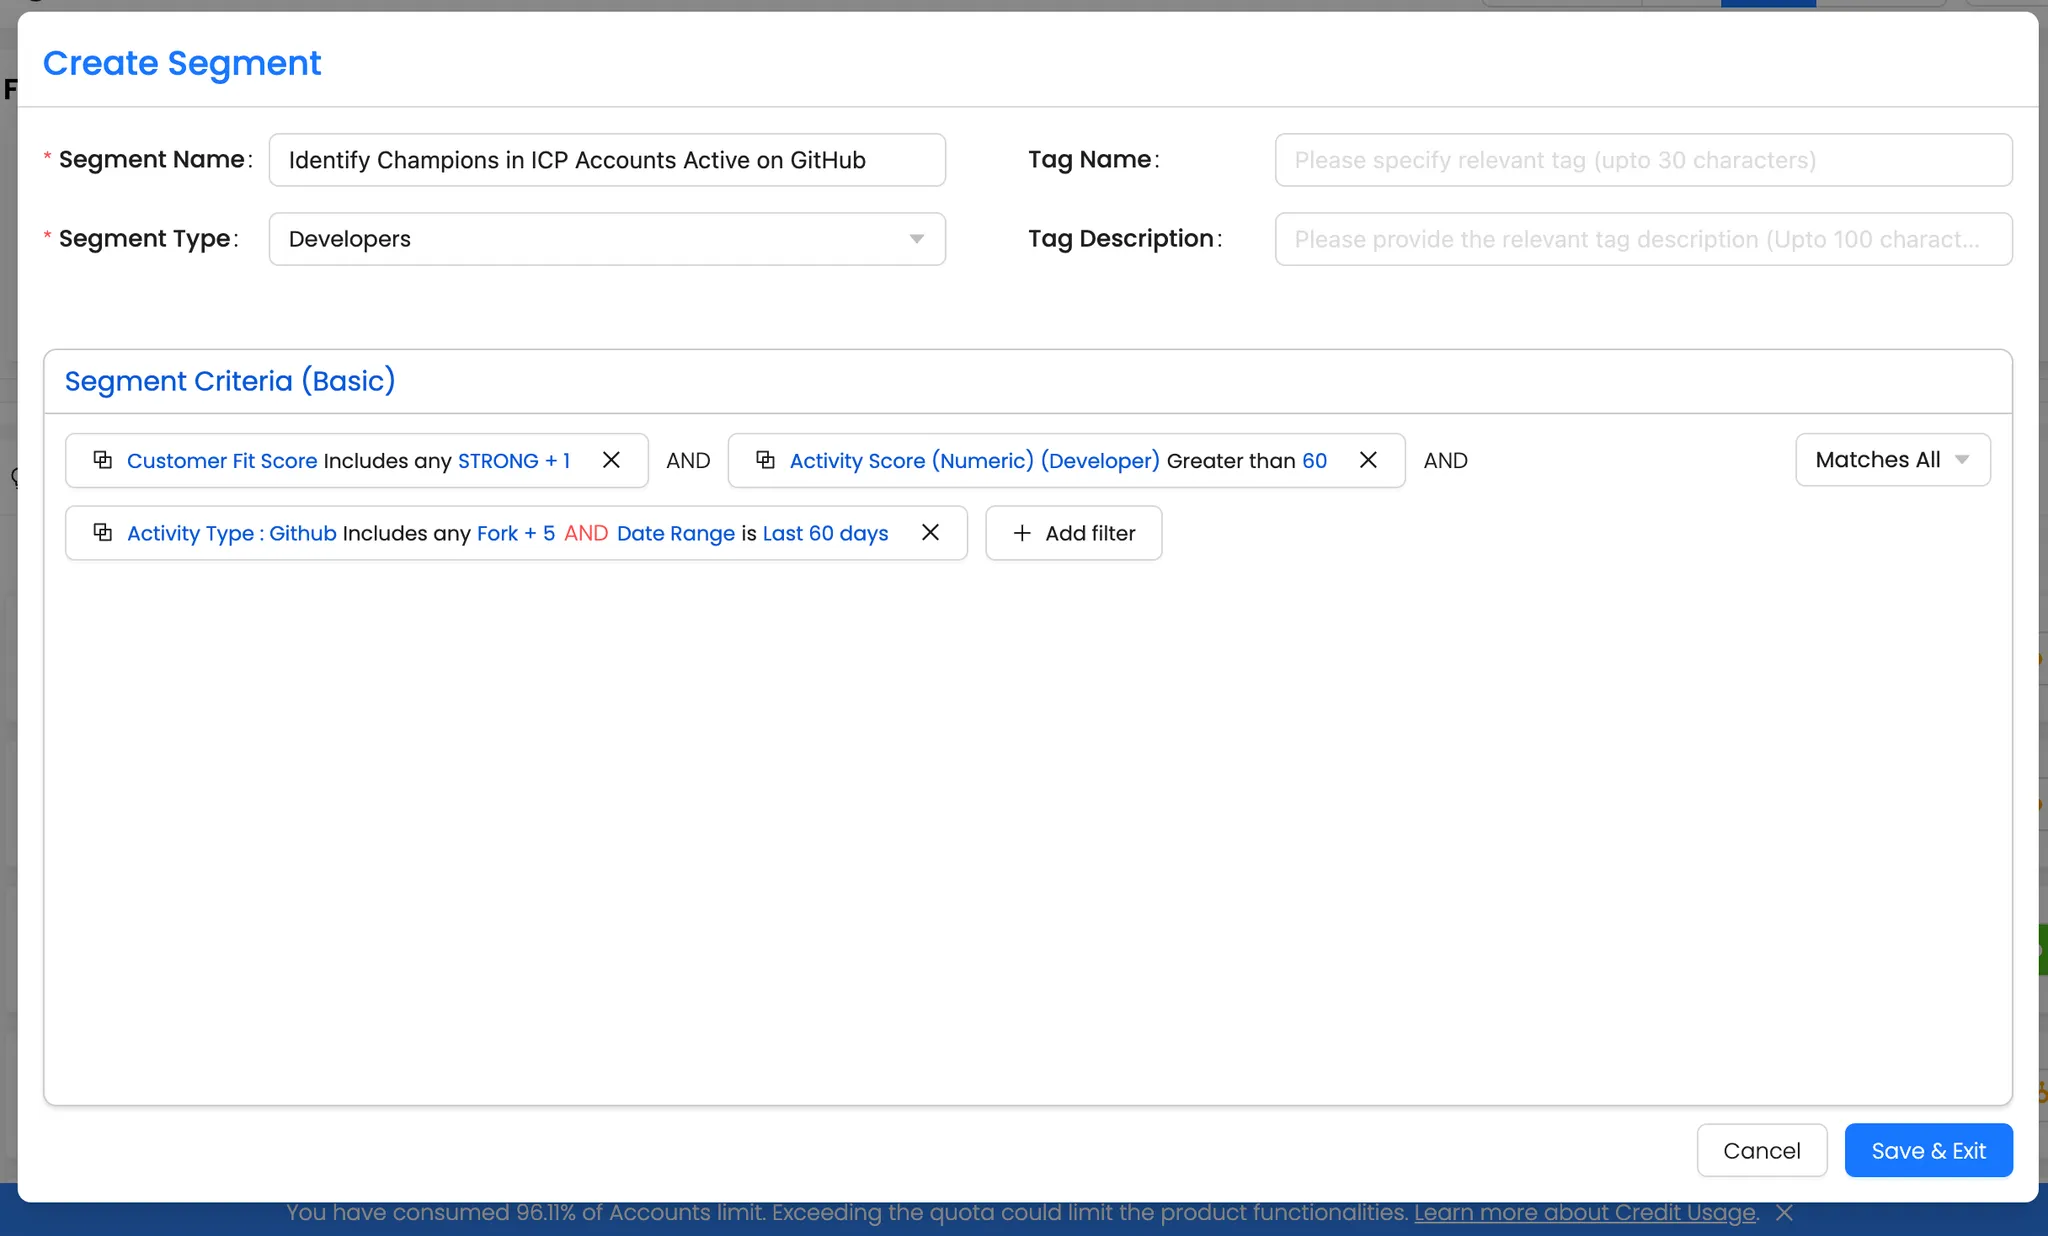Click copy icon on Activity Type Github filter

pyautogui.click(x=102, y=532)
